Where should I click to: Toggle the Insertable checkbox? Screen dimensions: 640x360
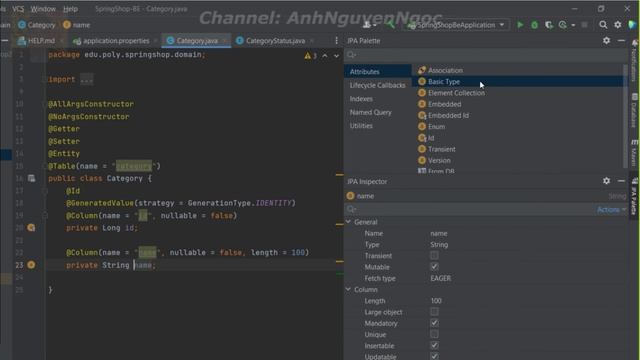tap(434, 345)
